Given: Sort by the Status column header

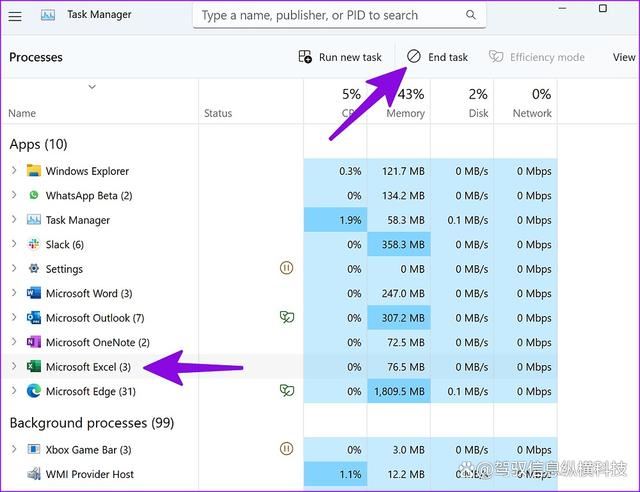Looking at the screenshot, I should (218, 113).
